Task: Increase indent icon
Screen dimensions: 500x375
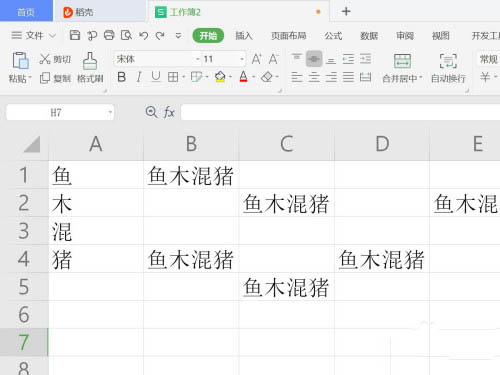Action: tap(366, 59)
